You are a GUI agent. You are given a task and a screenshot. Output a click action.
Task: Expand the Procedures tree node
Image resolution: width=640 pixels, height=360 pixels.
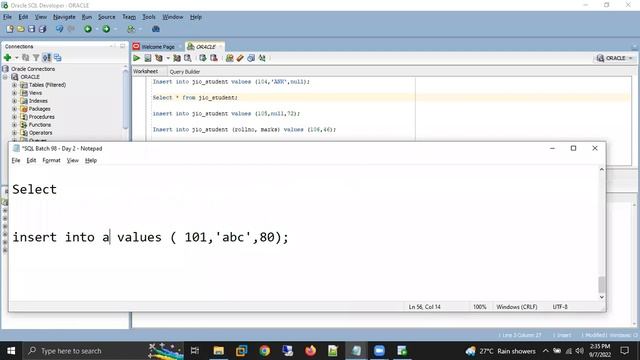(15, 117)
